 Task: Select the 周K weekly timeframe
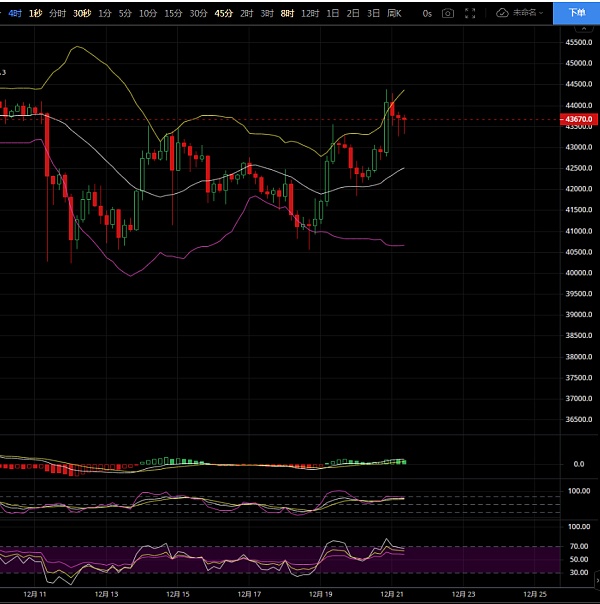click(x=393, y=13)
